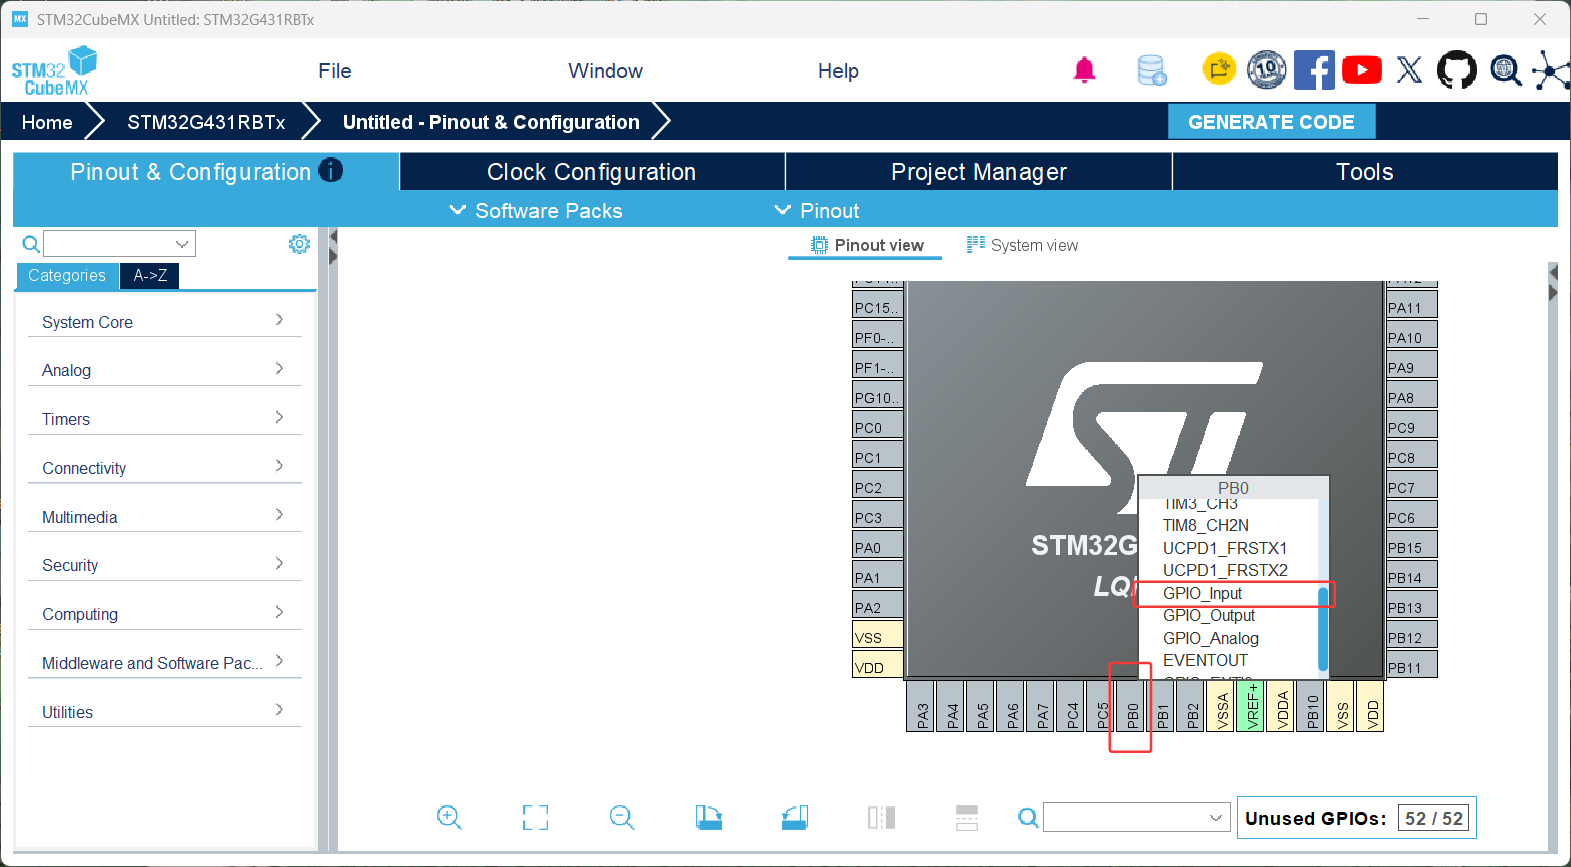
Task: Open the Window menu
Action: pos(605,71)
